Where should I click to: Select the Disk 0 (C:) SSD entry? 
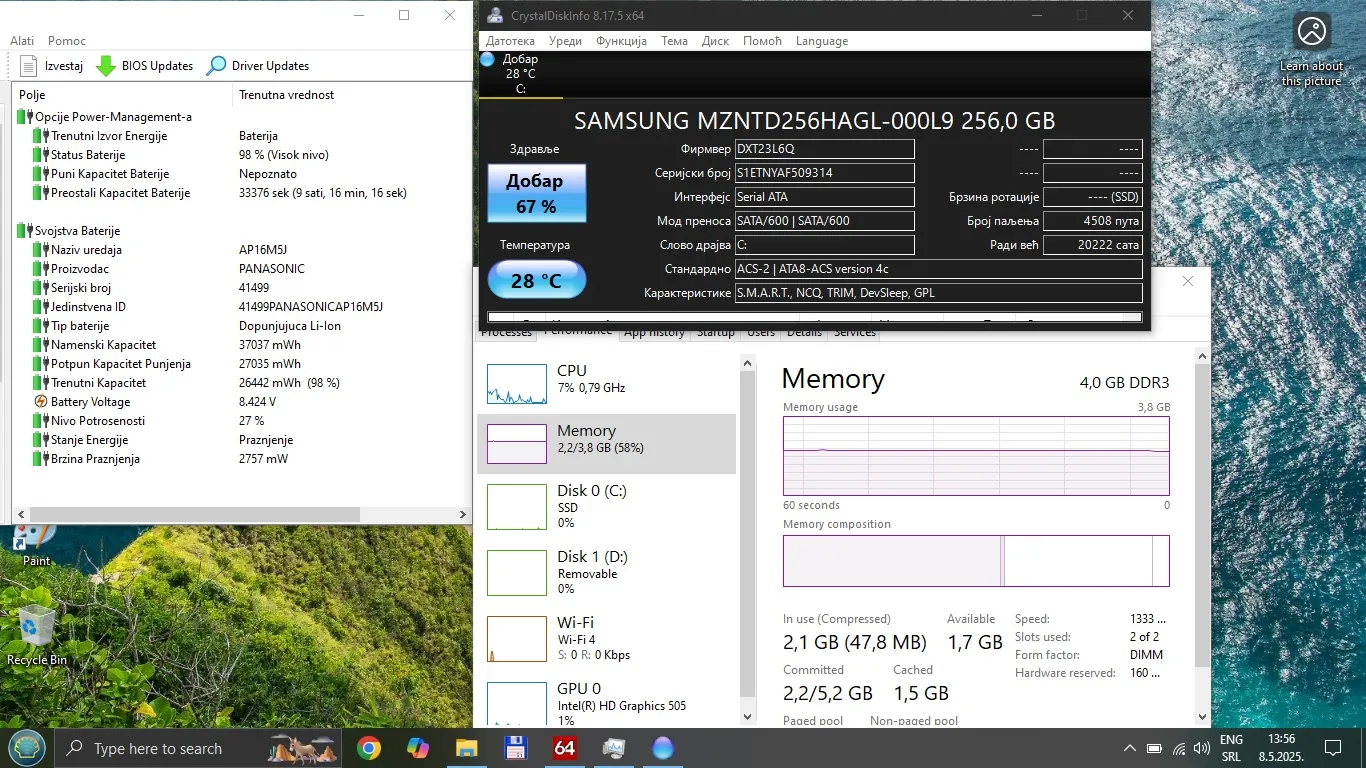click(x=606, y=506)
